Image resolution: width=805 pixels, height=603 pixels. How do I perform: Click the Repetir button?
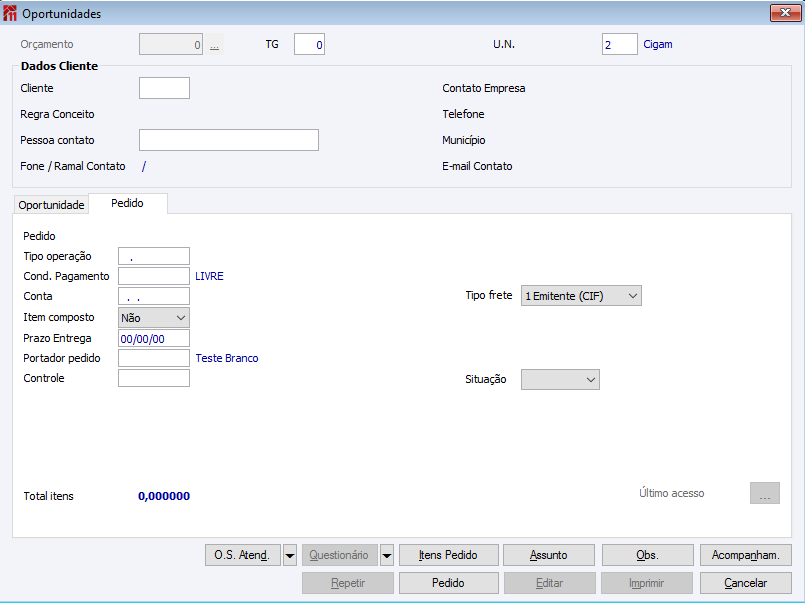[x=348, y=583]
